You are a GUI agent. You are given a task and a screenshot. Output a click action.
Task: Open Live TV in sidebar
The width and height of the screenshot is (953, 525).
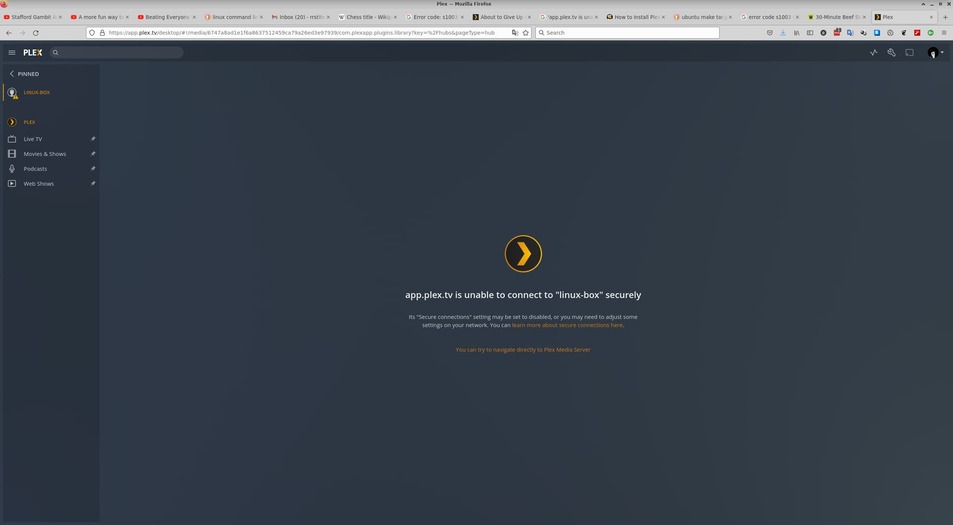(x=33, y=139)
